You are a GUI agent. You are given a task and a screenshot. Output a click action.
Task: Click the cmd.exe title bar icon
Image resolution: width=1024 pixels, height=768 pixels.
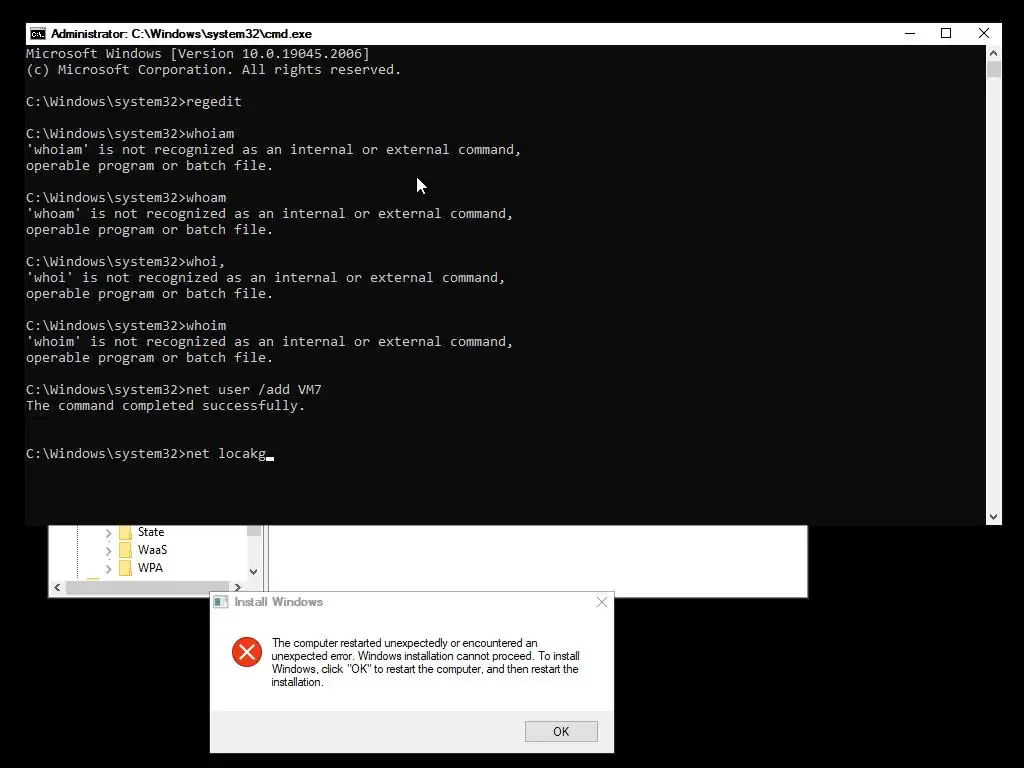click(x=38, y=34)
